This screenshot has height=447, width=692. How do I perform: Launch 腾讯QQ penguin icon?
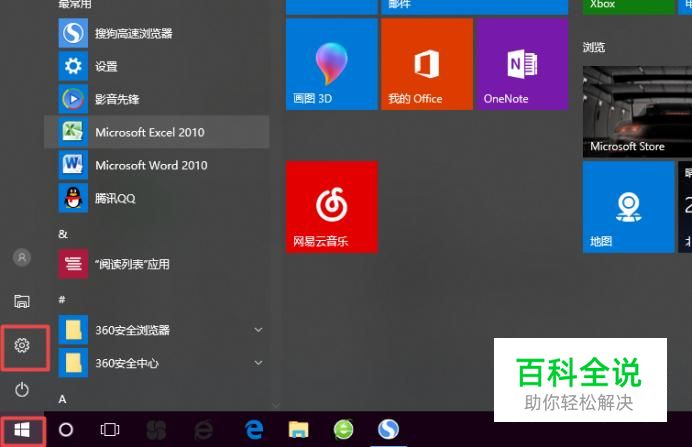(x=73, y=198)
